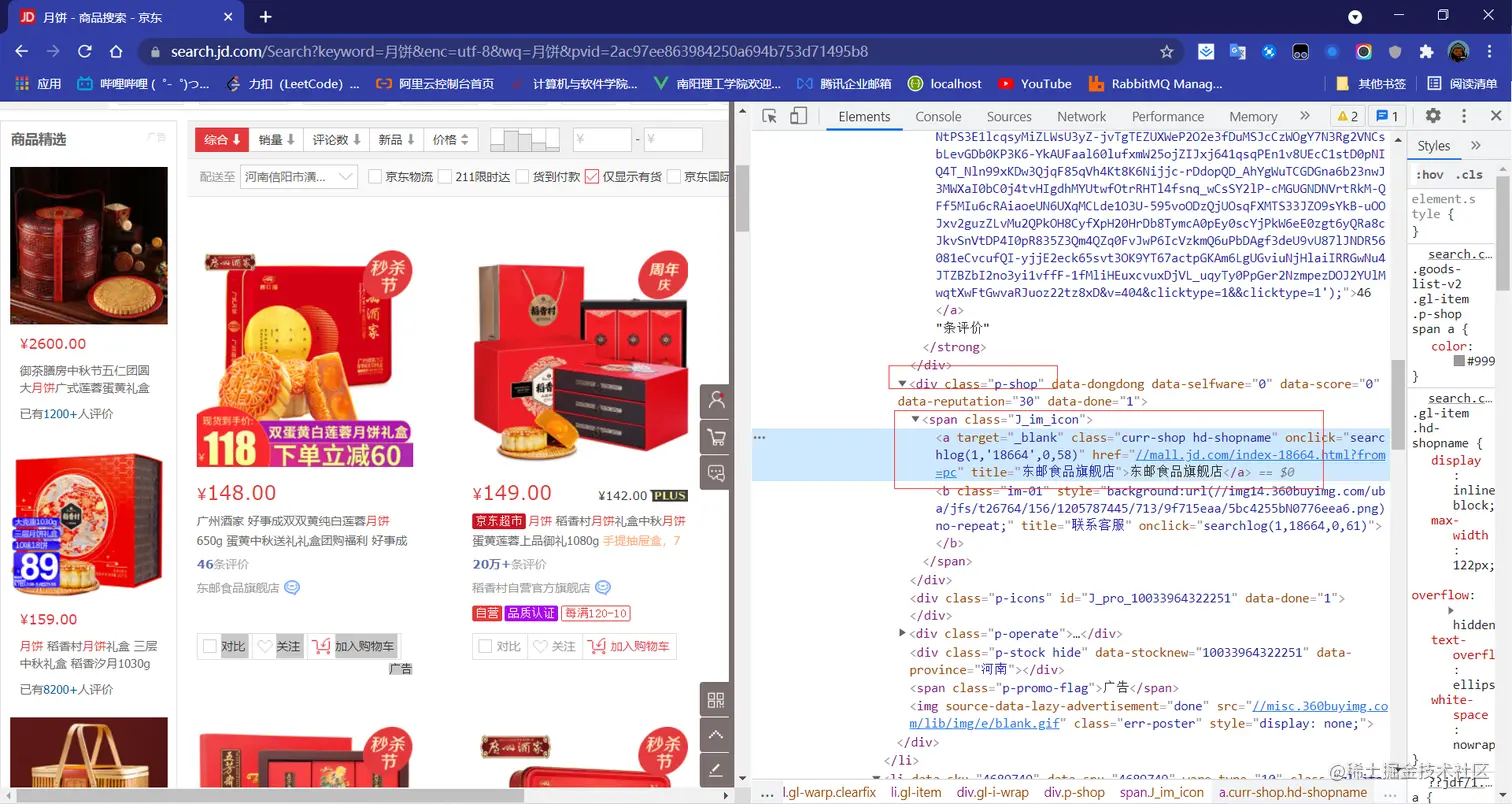This screenshot has height=804, width=1512.
Task: Open the YouTube bookmark
Action: (1034, 84)
